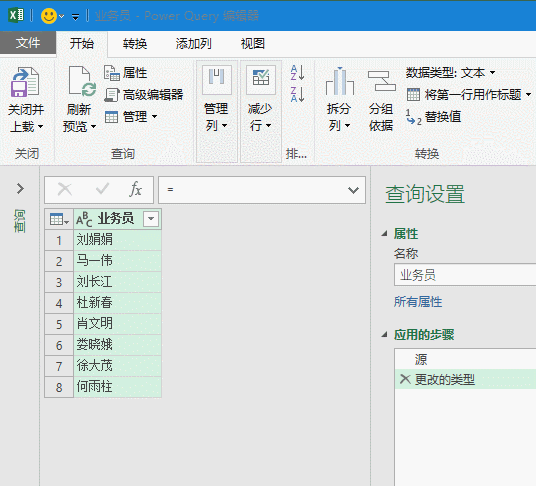The image size is (536, 486).
Task: Select the cell 刘长江
Action: tap(117, 282)
